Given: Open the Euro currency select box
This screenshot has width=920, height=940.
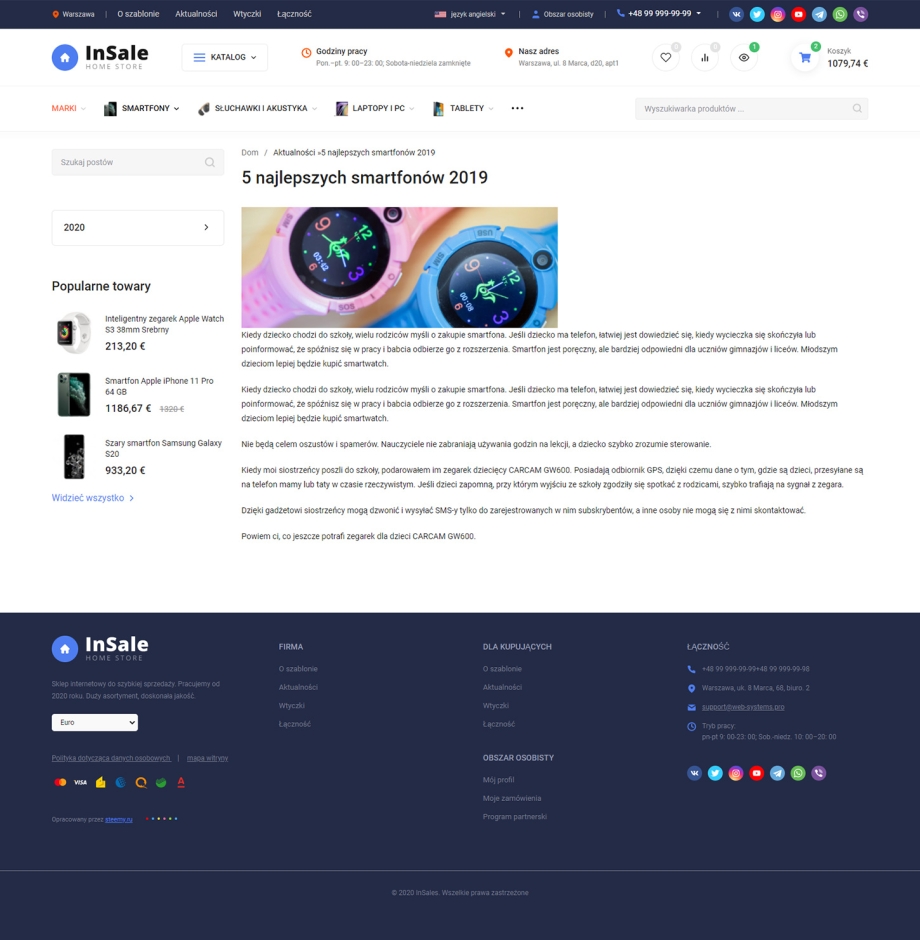Looking at the screenshot, I should pyautogui.click(x=95, y=722).
